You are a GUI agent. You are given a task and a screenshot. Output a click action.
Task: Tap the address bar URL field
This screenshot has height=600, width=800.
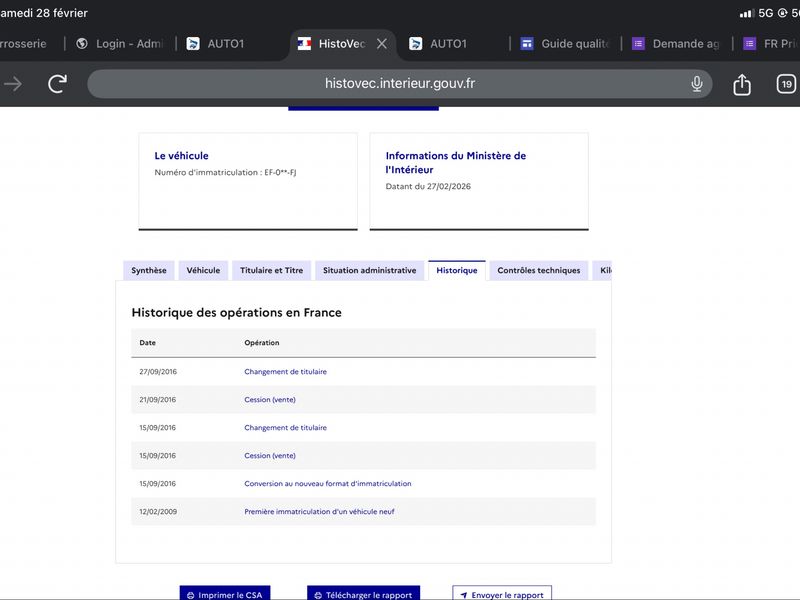(x=400, y=84)
